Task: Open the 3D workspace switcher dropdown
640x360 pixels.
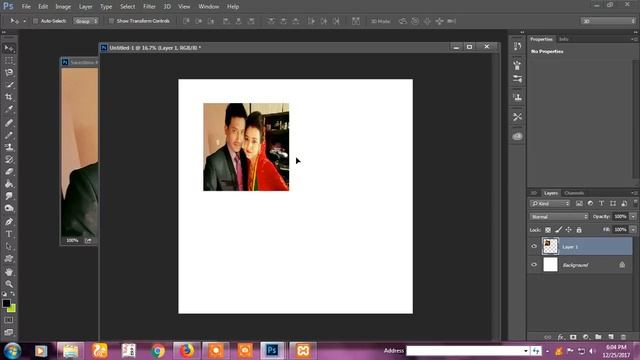Action: coord(608,21)
